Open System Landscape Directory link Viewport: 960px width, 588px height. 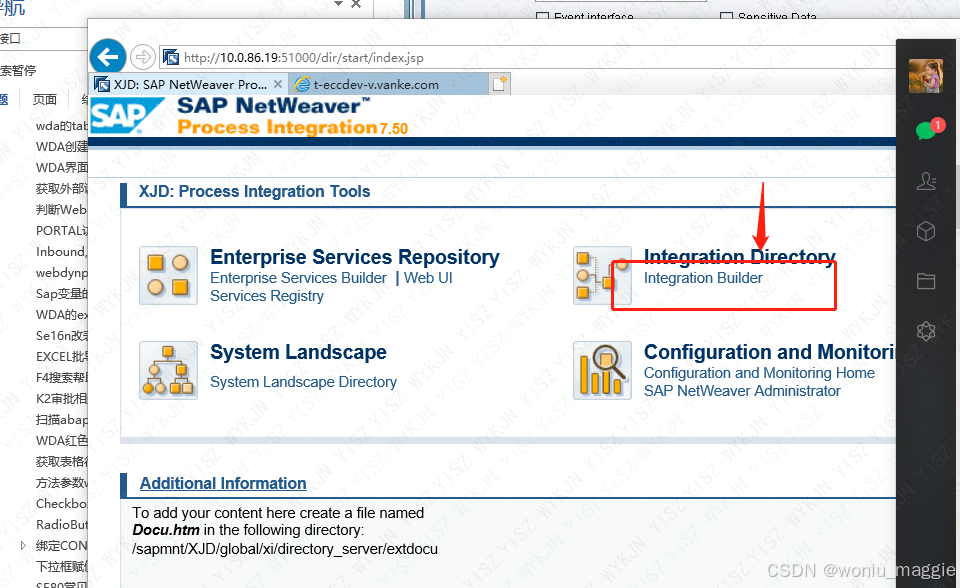303,382
